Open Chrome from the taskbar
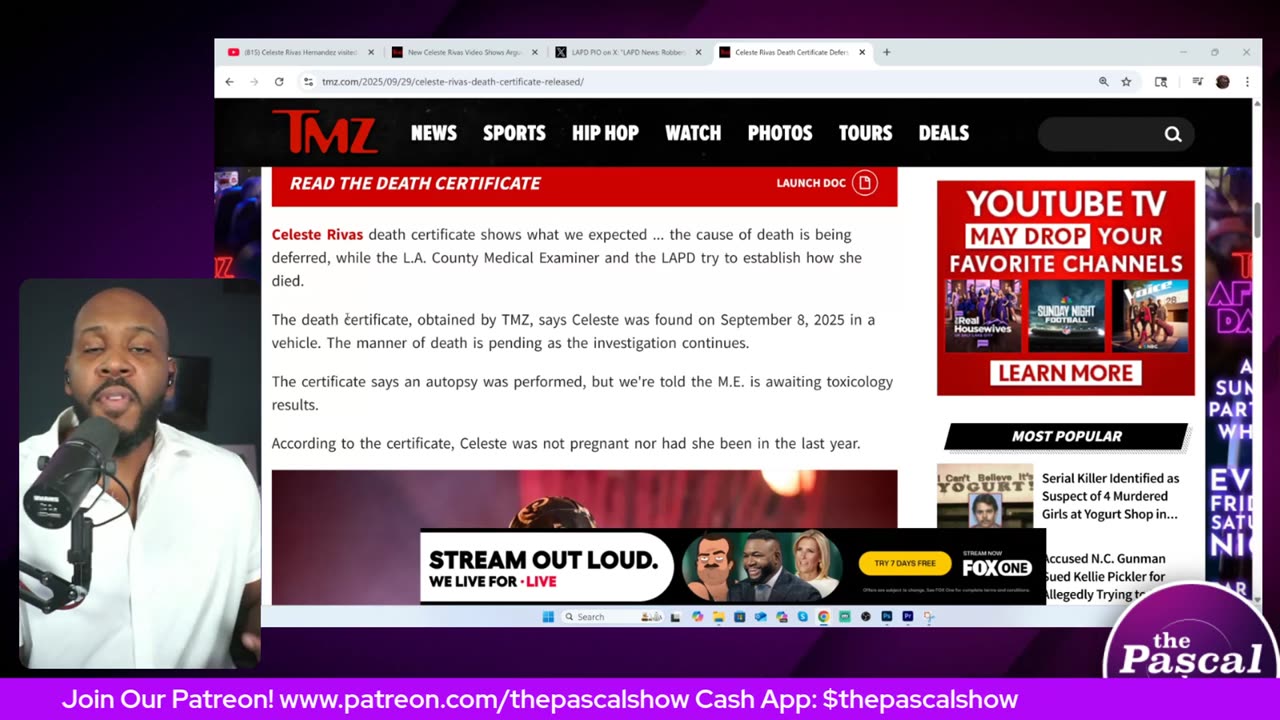Viewport: 1280px width, 720px height. [823, 617]
